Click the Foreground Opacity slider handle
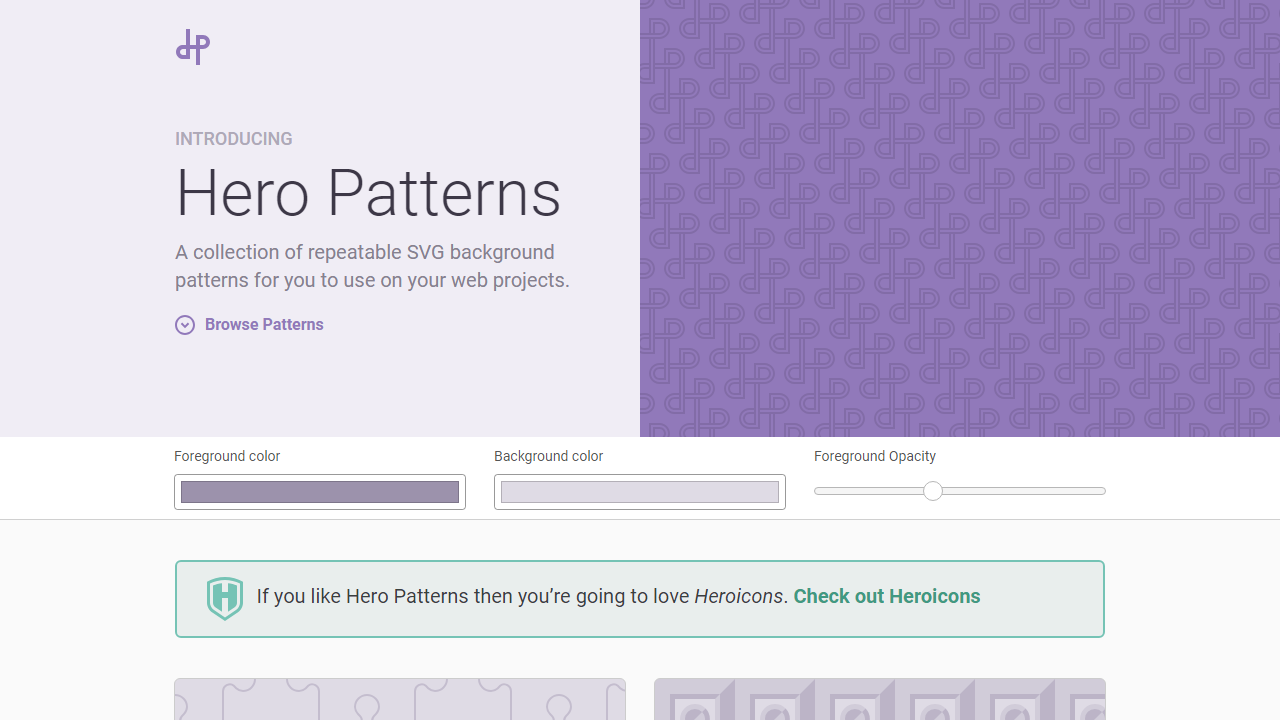Image resolution: width=1280 pixels, height=720 pixels. [933, 491]
